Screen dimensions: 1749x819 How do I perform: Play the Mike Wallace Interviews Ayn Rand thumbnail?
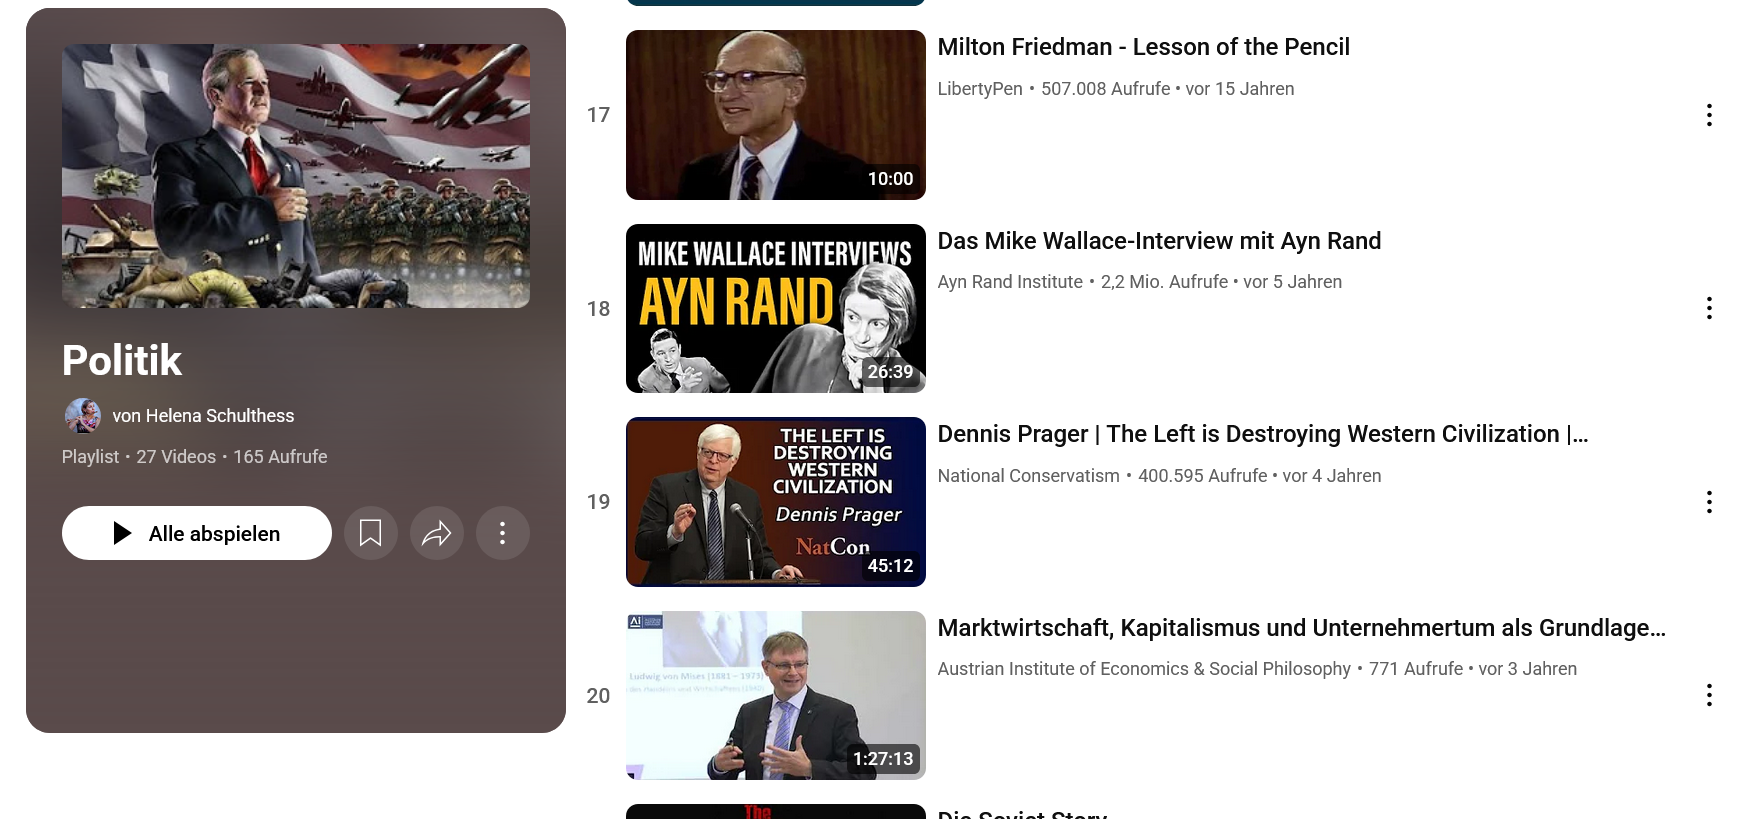(776, 308)
